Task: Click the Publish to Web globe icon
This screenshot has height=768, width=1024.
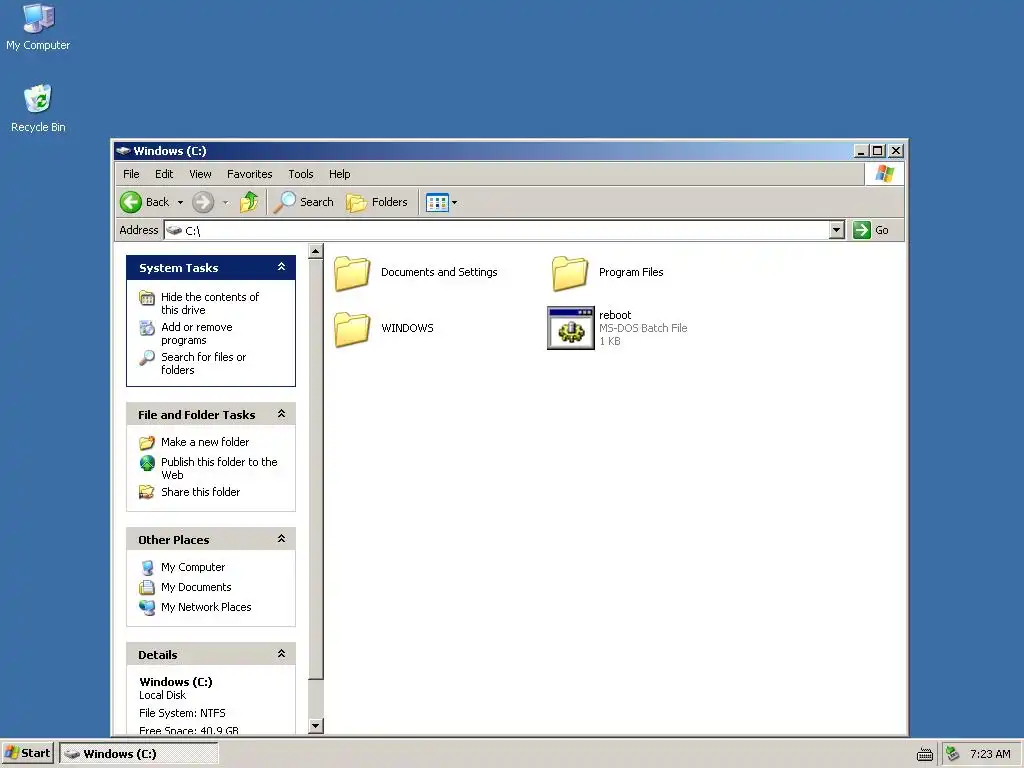Action: pyautogui.click(x=147, y=463)
